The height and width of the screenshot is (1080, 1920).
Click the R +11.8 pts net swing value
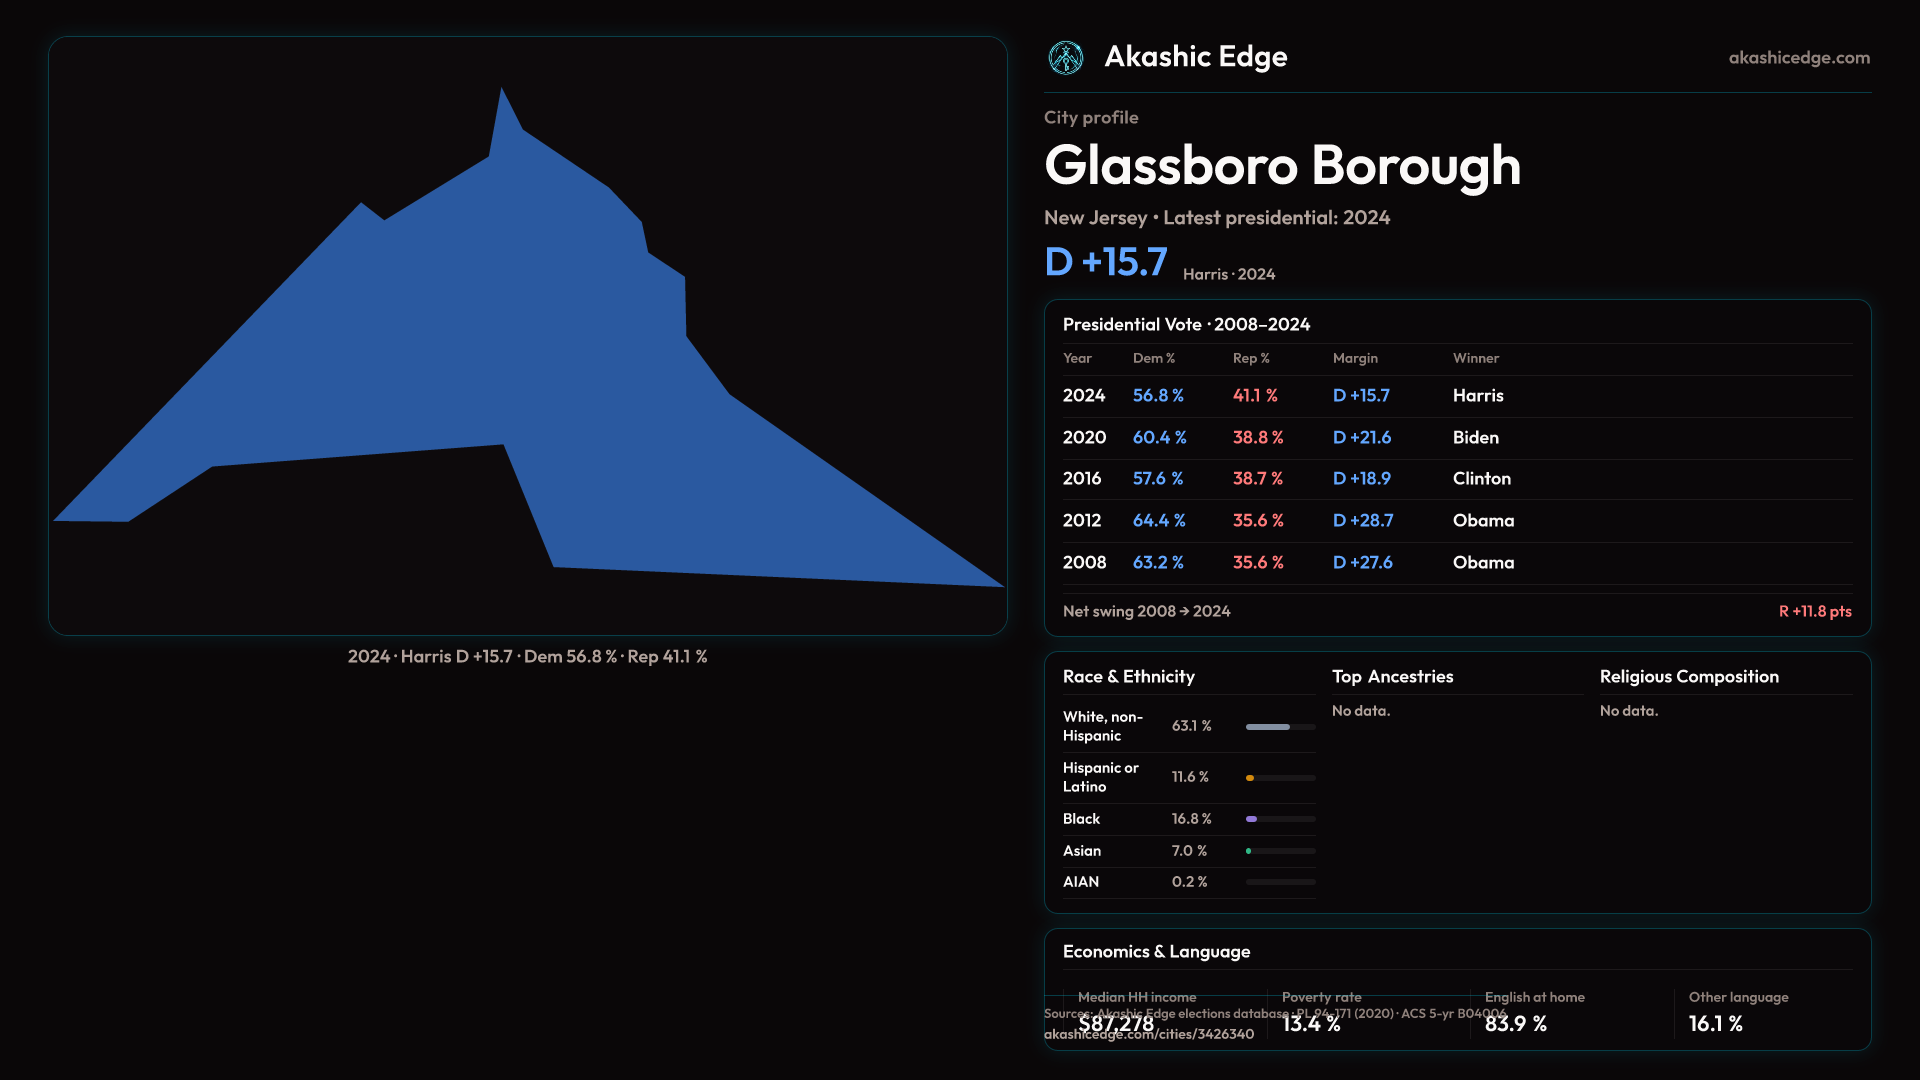tap(1814, 611)
